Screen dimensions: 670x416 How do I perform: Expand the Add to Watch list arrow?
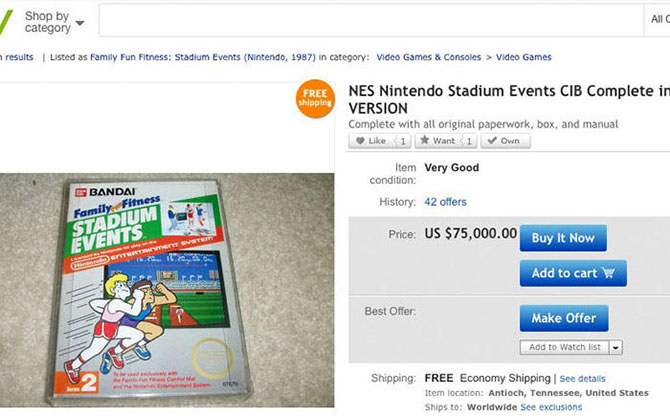click(x=615, y=347)
